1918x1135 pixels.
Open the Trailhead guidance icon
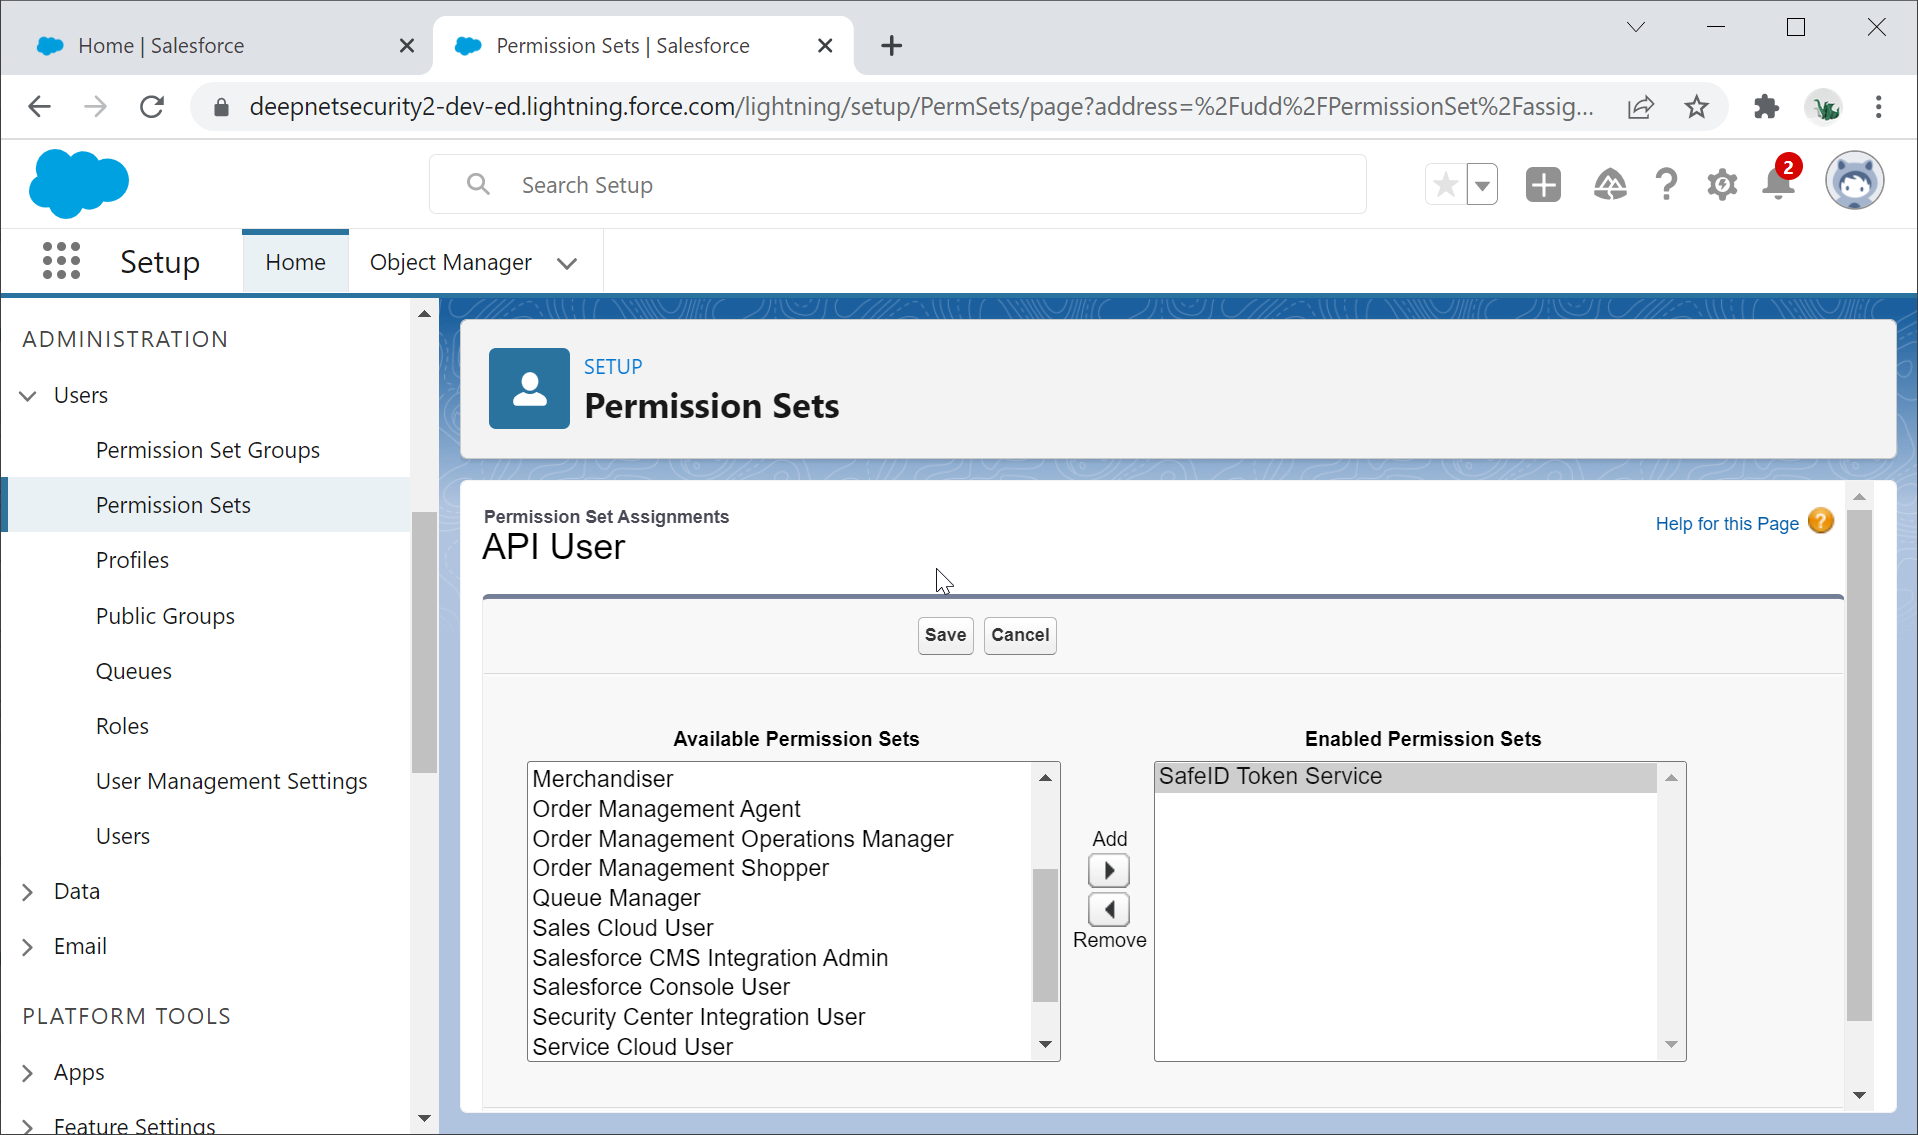coord(1609,185)
